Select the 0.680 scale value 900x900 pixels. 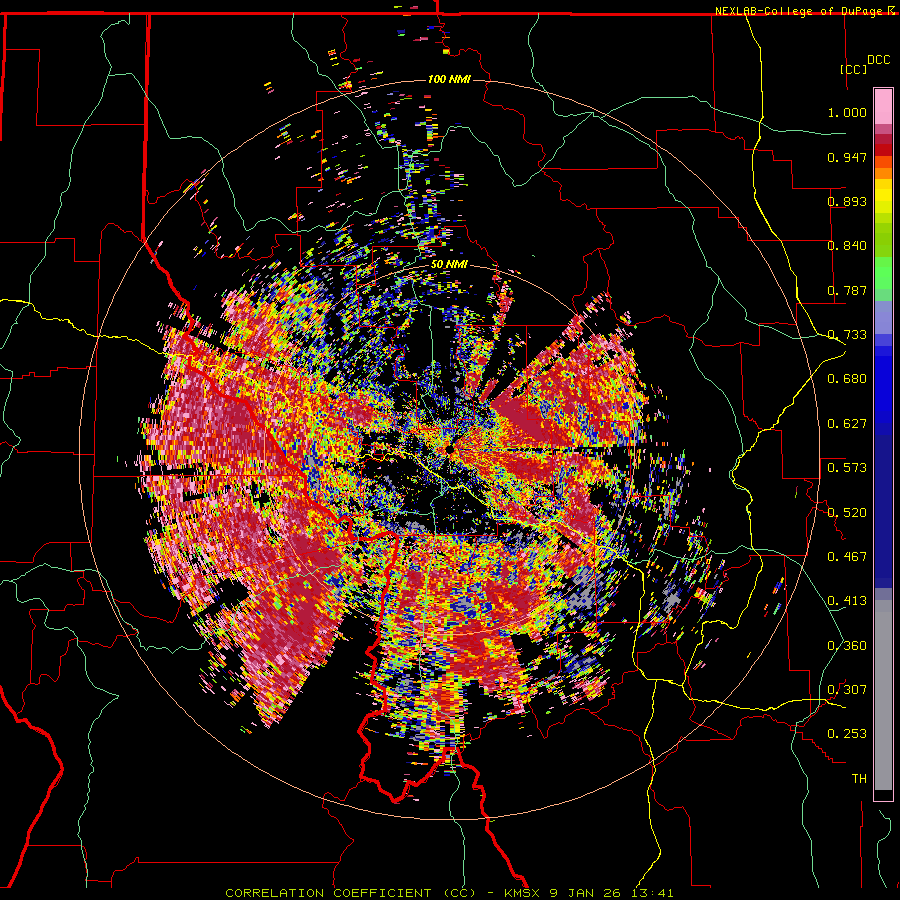(847, 379)
